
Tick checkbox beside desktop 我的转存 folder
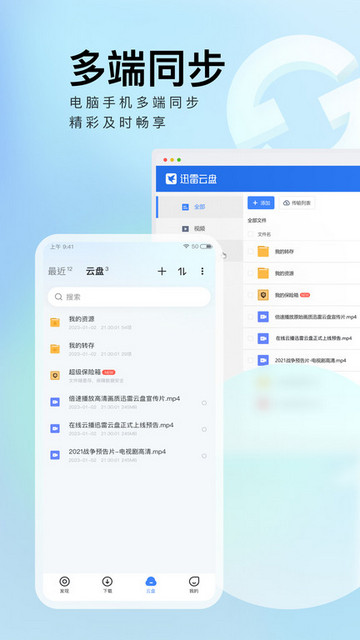coord(251,251)
